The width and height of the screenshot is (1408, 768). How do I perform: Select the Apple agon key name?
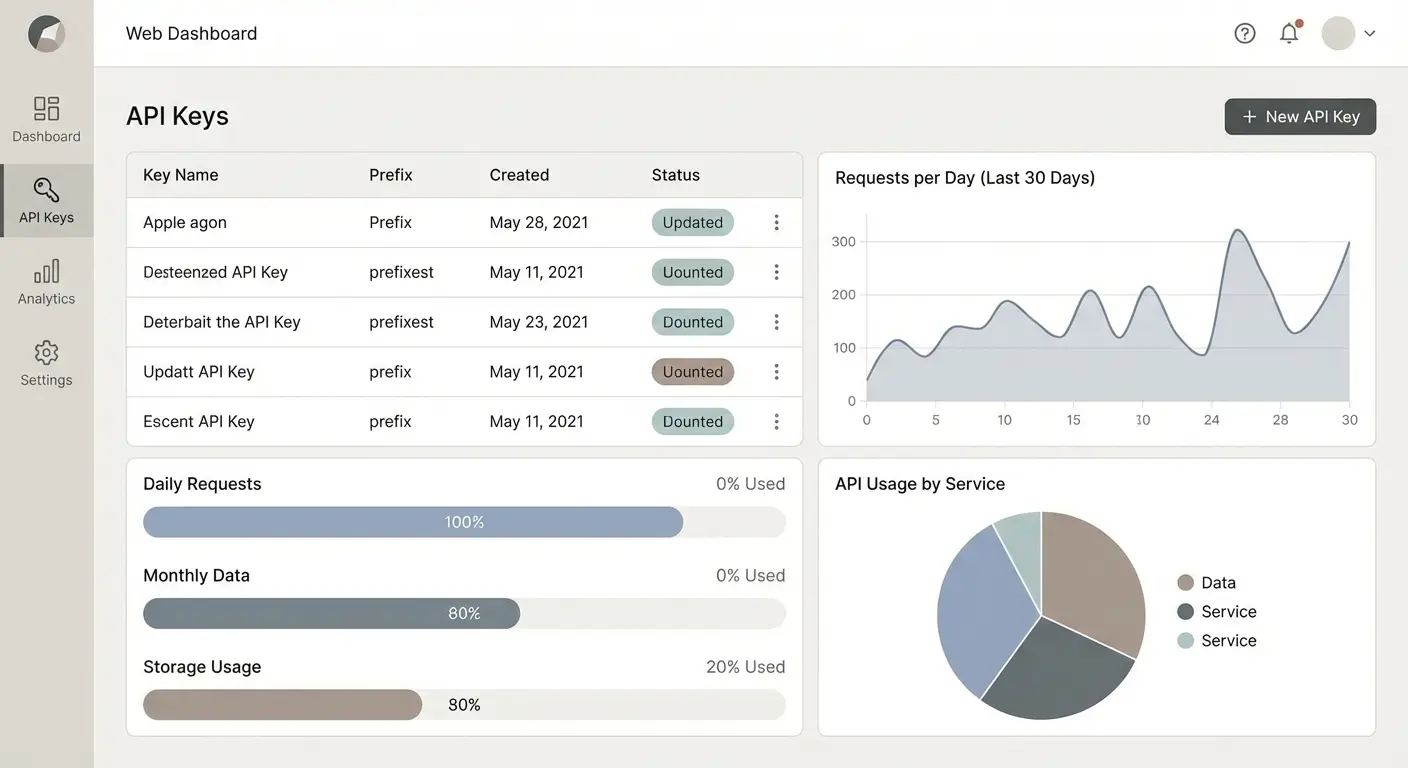tap(185, 222)
